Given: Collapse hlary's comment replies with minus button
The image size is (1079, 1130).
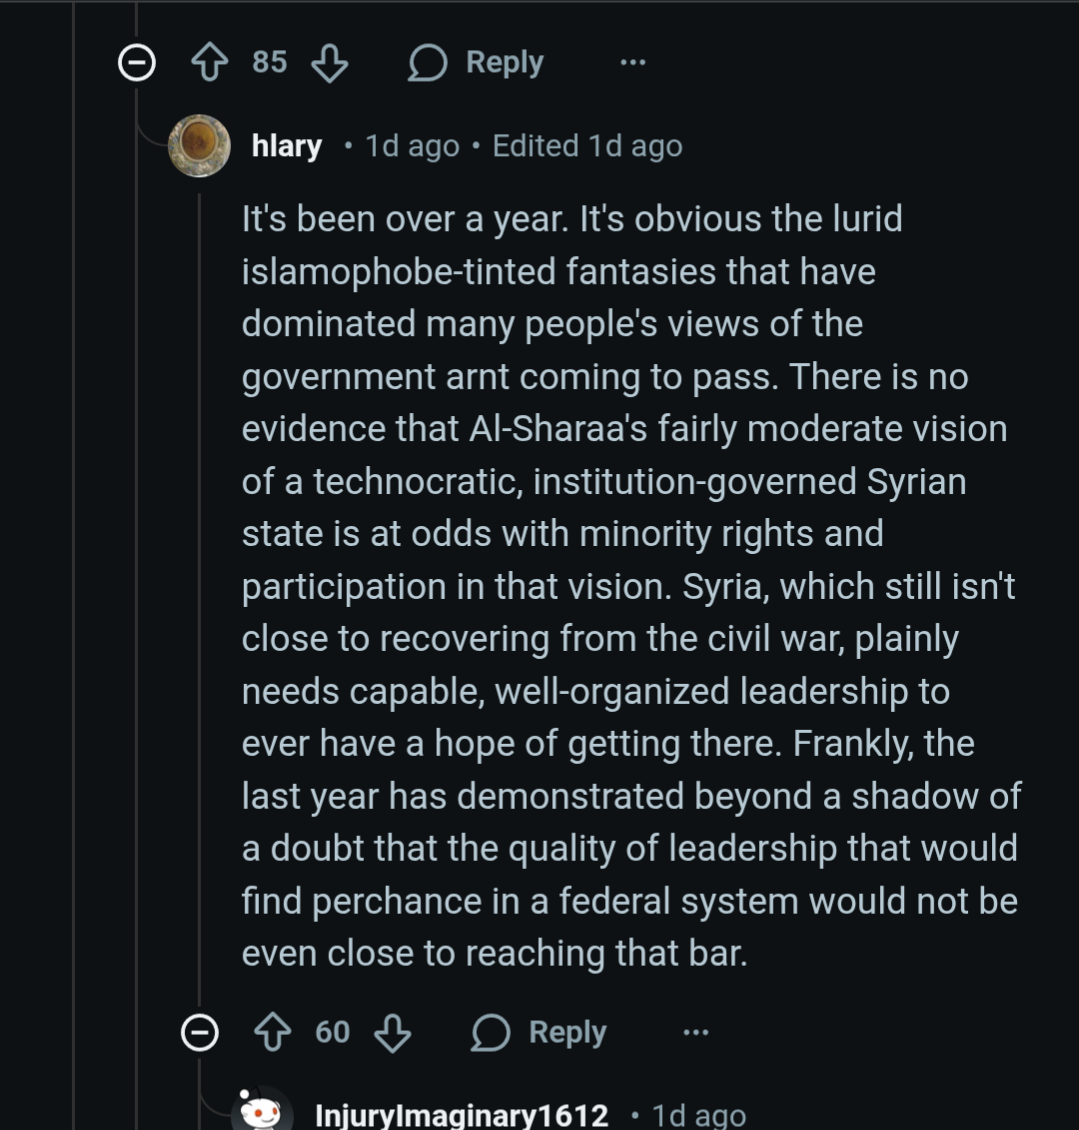Looking at the screenshot, I should click(x=200, y=1032).
